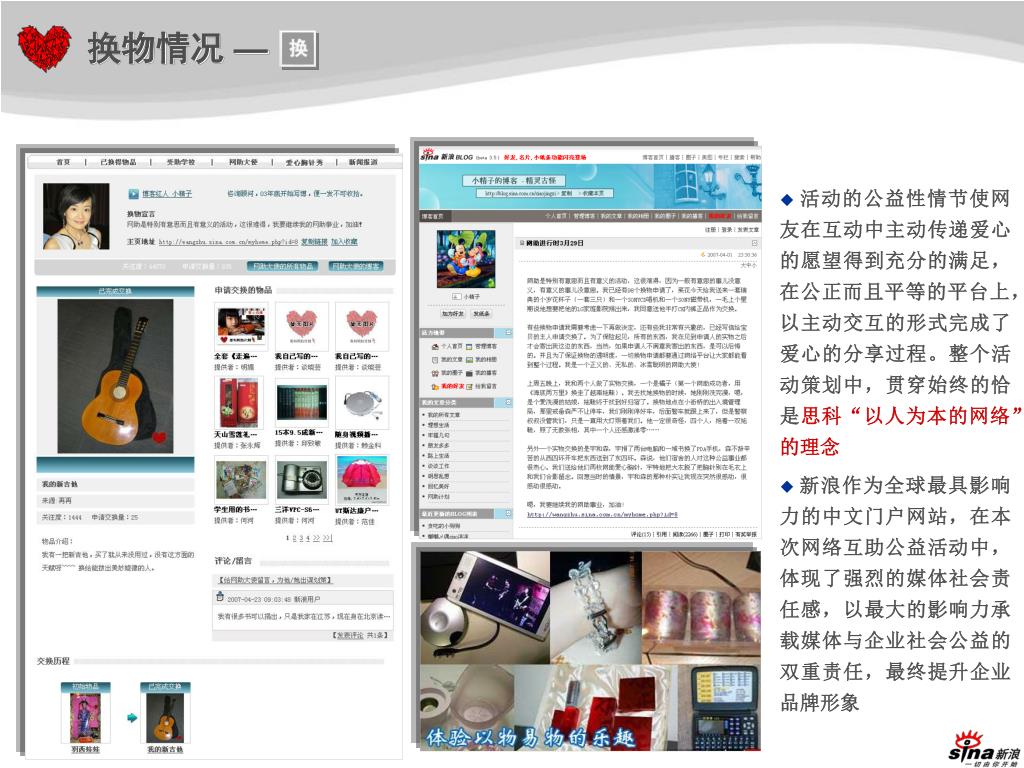Open the 三洋VPC-S6 camera thumbnail

point(302,479)
